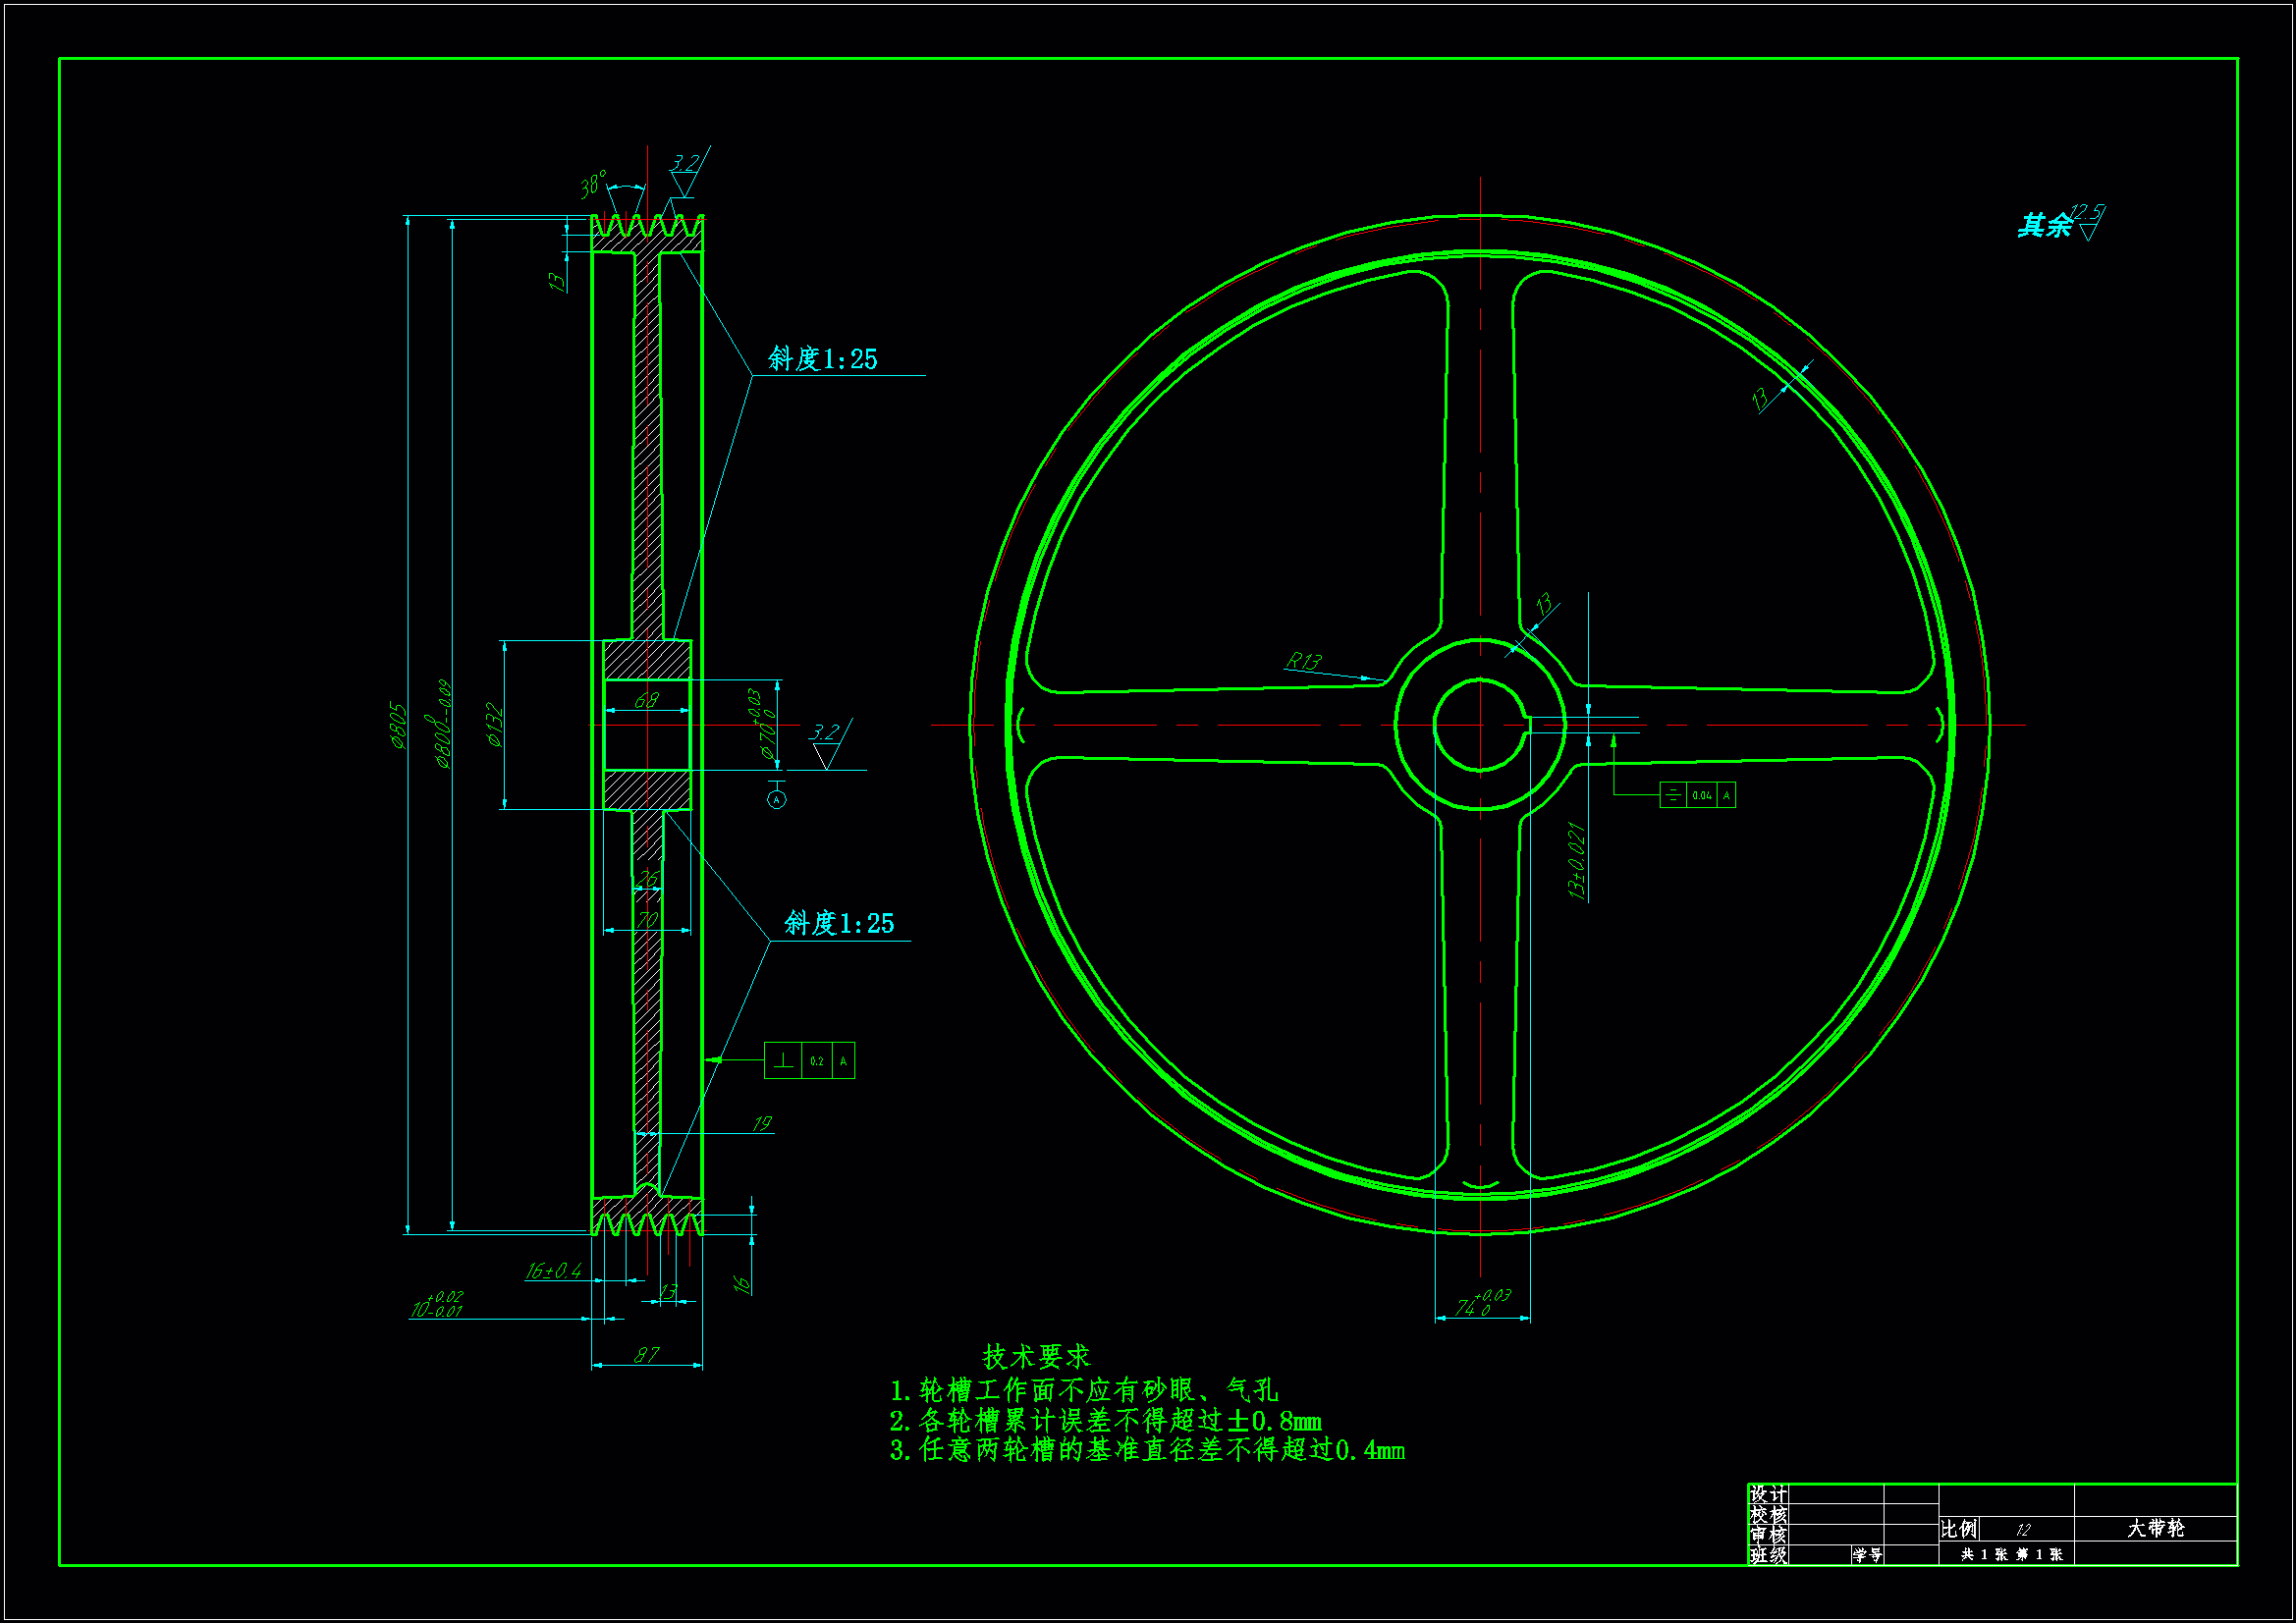Screen dimensions: 2296x1623
Task: Click the 学号 cell in title block
Action: click(x=1866, y=1555)
